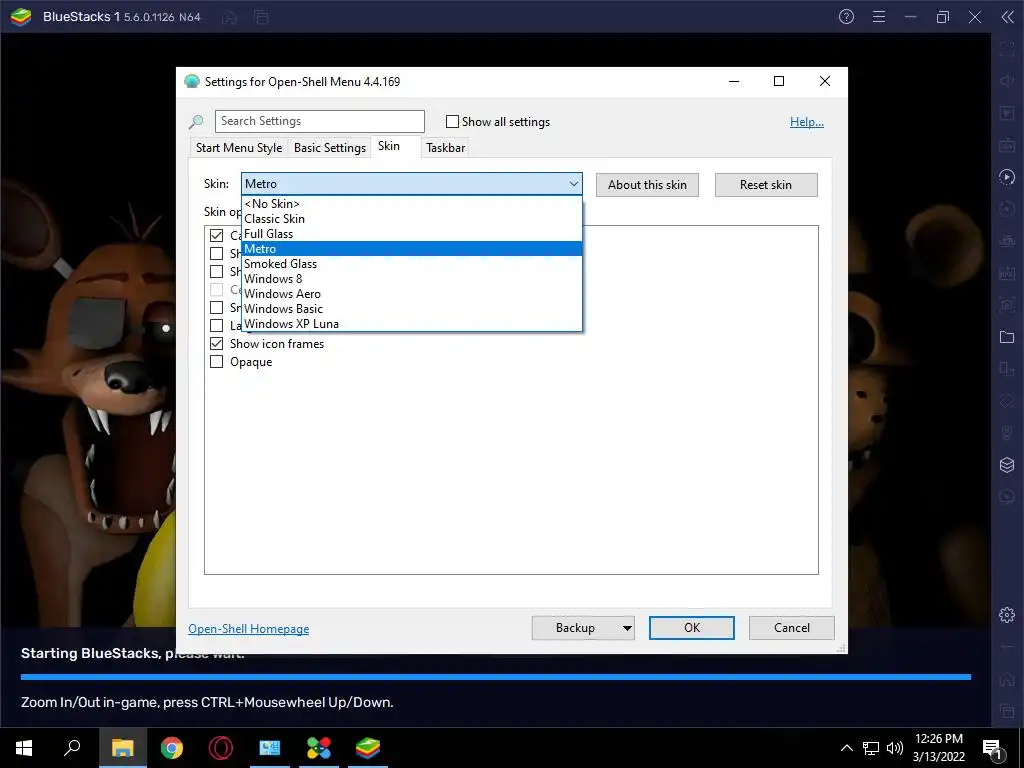Focus the Search Settings input field
The width and height of the screenshot is (1024, 768).
(319, 121)
